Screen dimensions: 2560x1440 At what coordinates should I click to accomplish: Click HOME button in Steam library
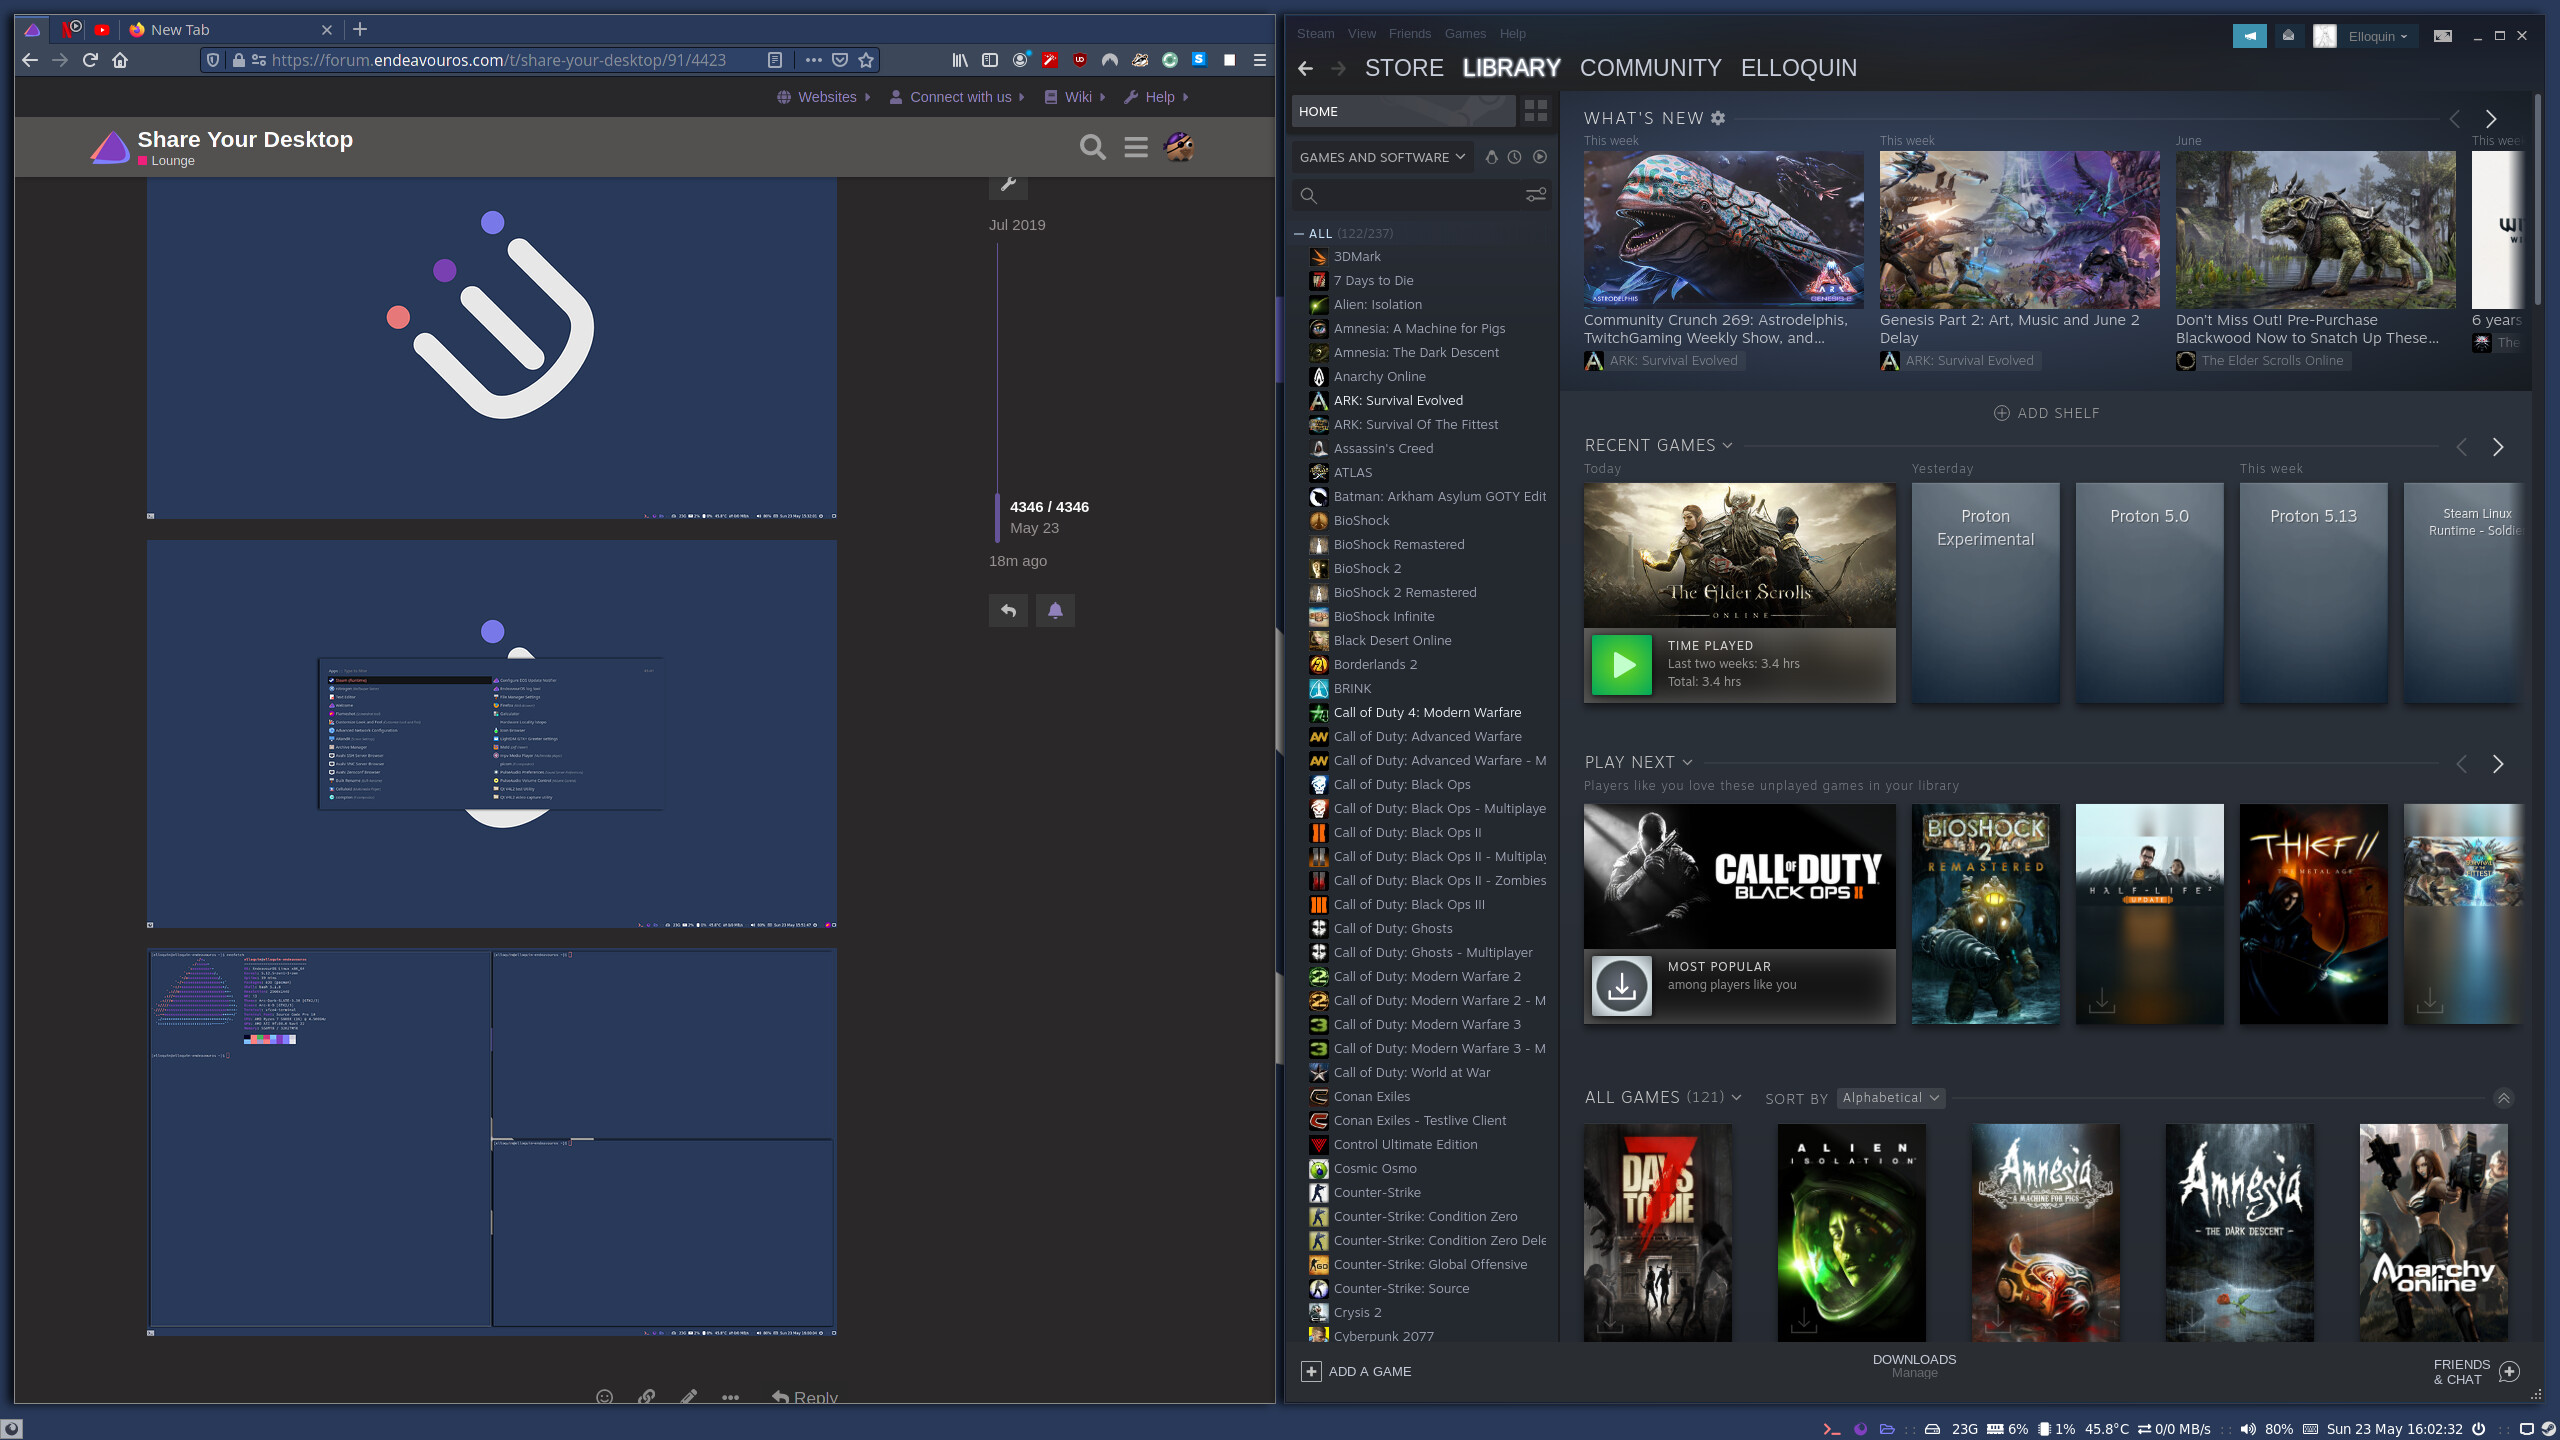pos(1403,111)
